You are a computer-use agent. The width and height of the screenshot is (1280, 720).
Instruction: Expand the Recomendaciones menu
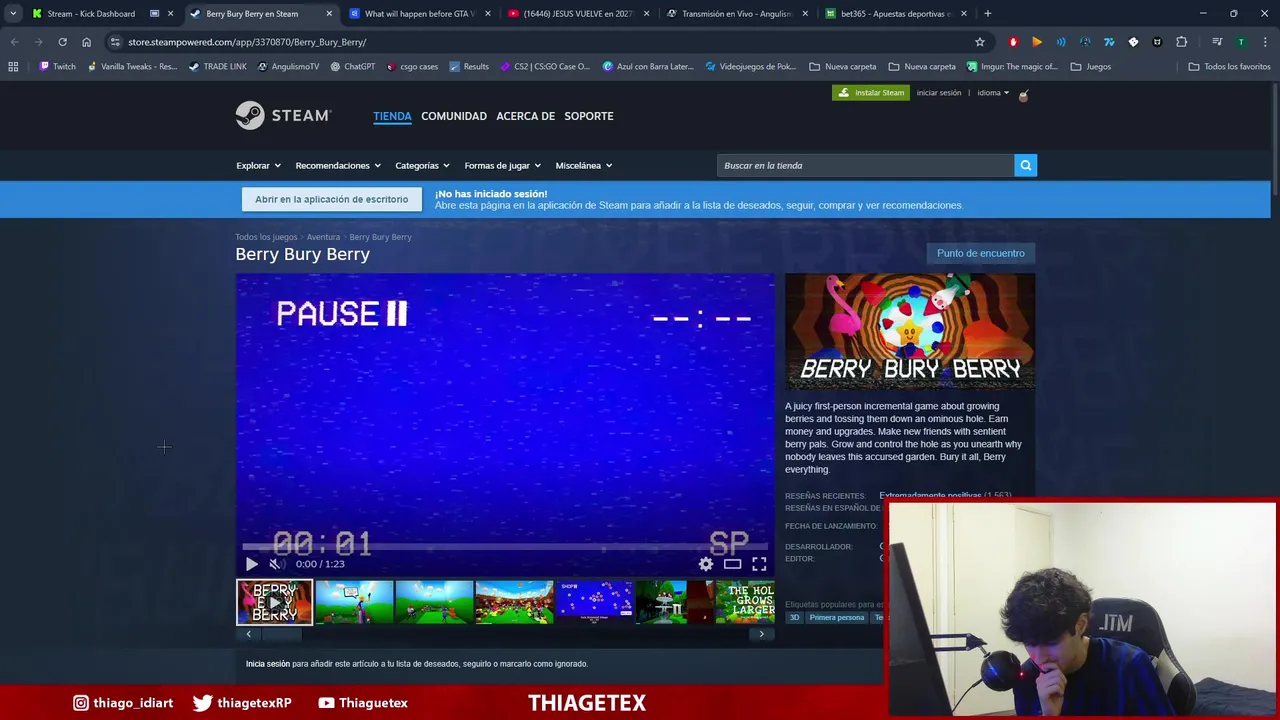(x=337, y=165)
